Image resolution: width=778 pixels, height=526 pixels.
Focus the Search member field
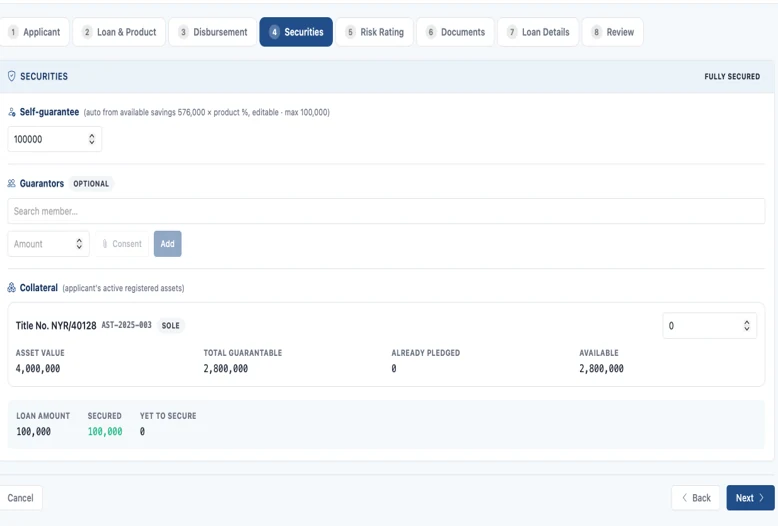(x=386, y=211)
